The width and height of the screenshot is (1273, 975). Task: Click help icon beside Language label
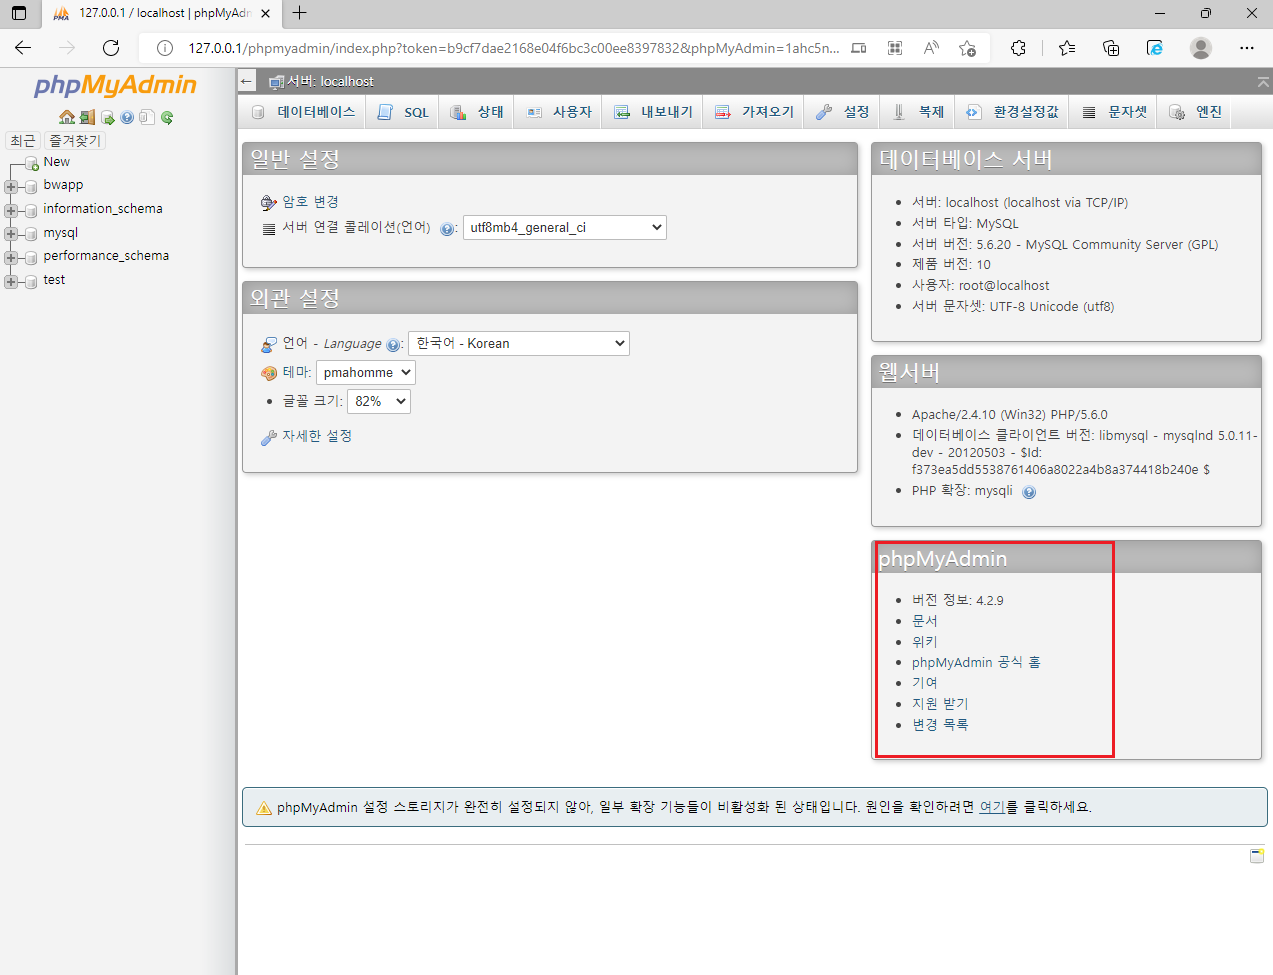(393, 345)
